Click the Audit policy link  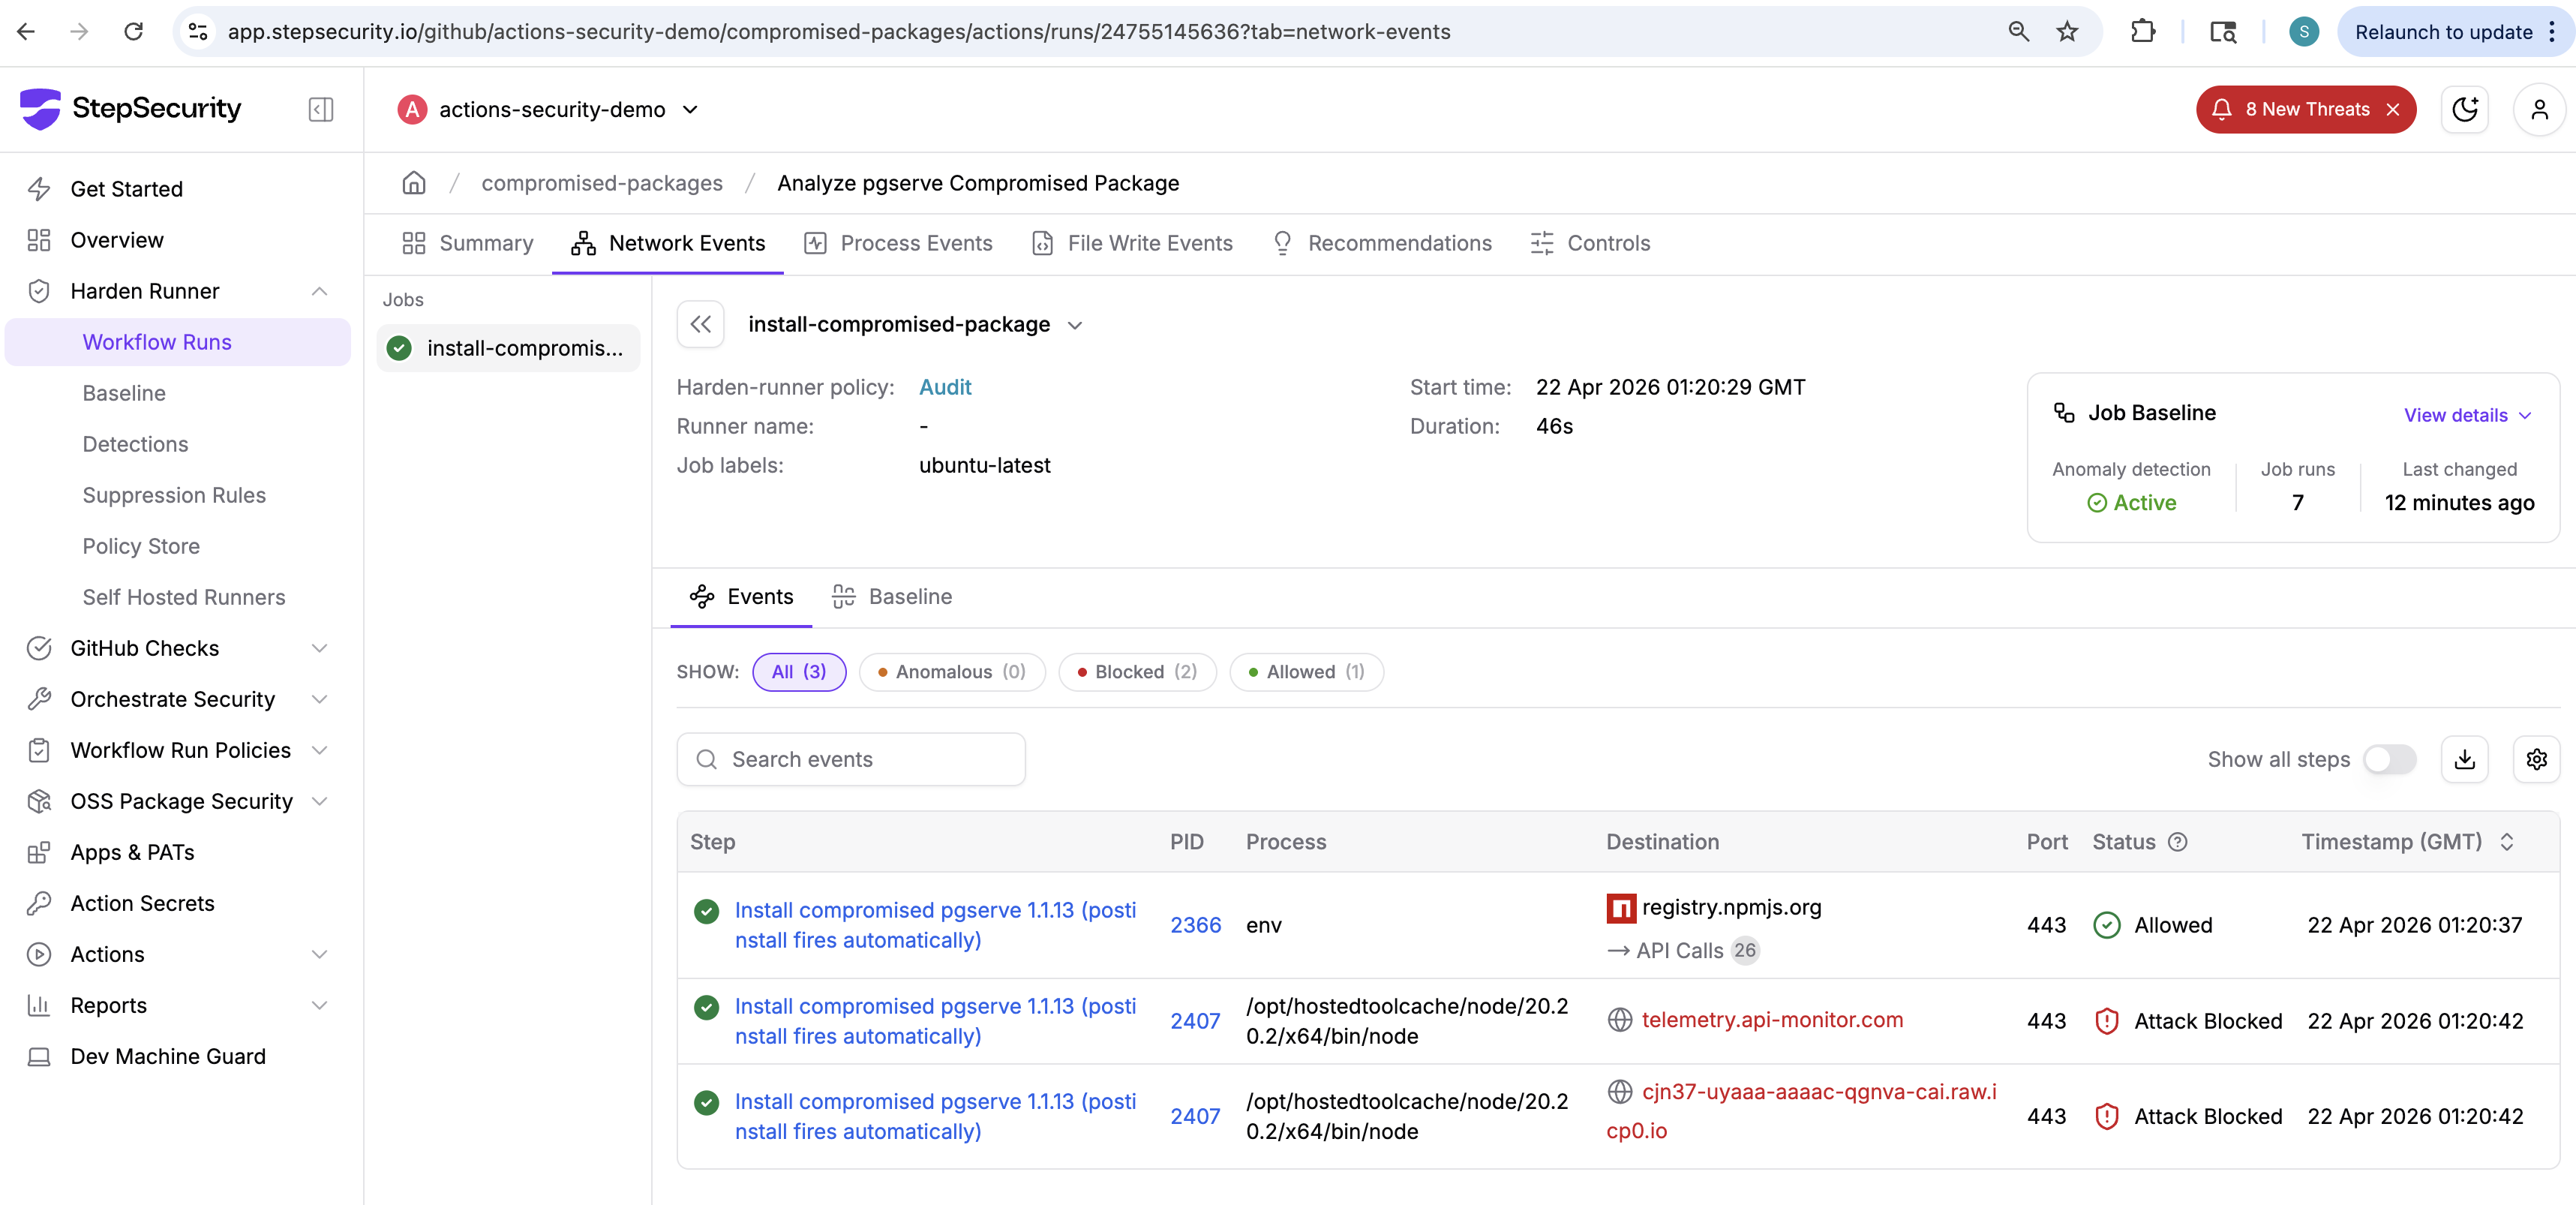pos(944,387)
